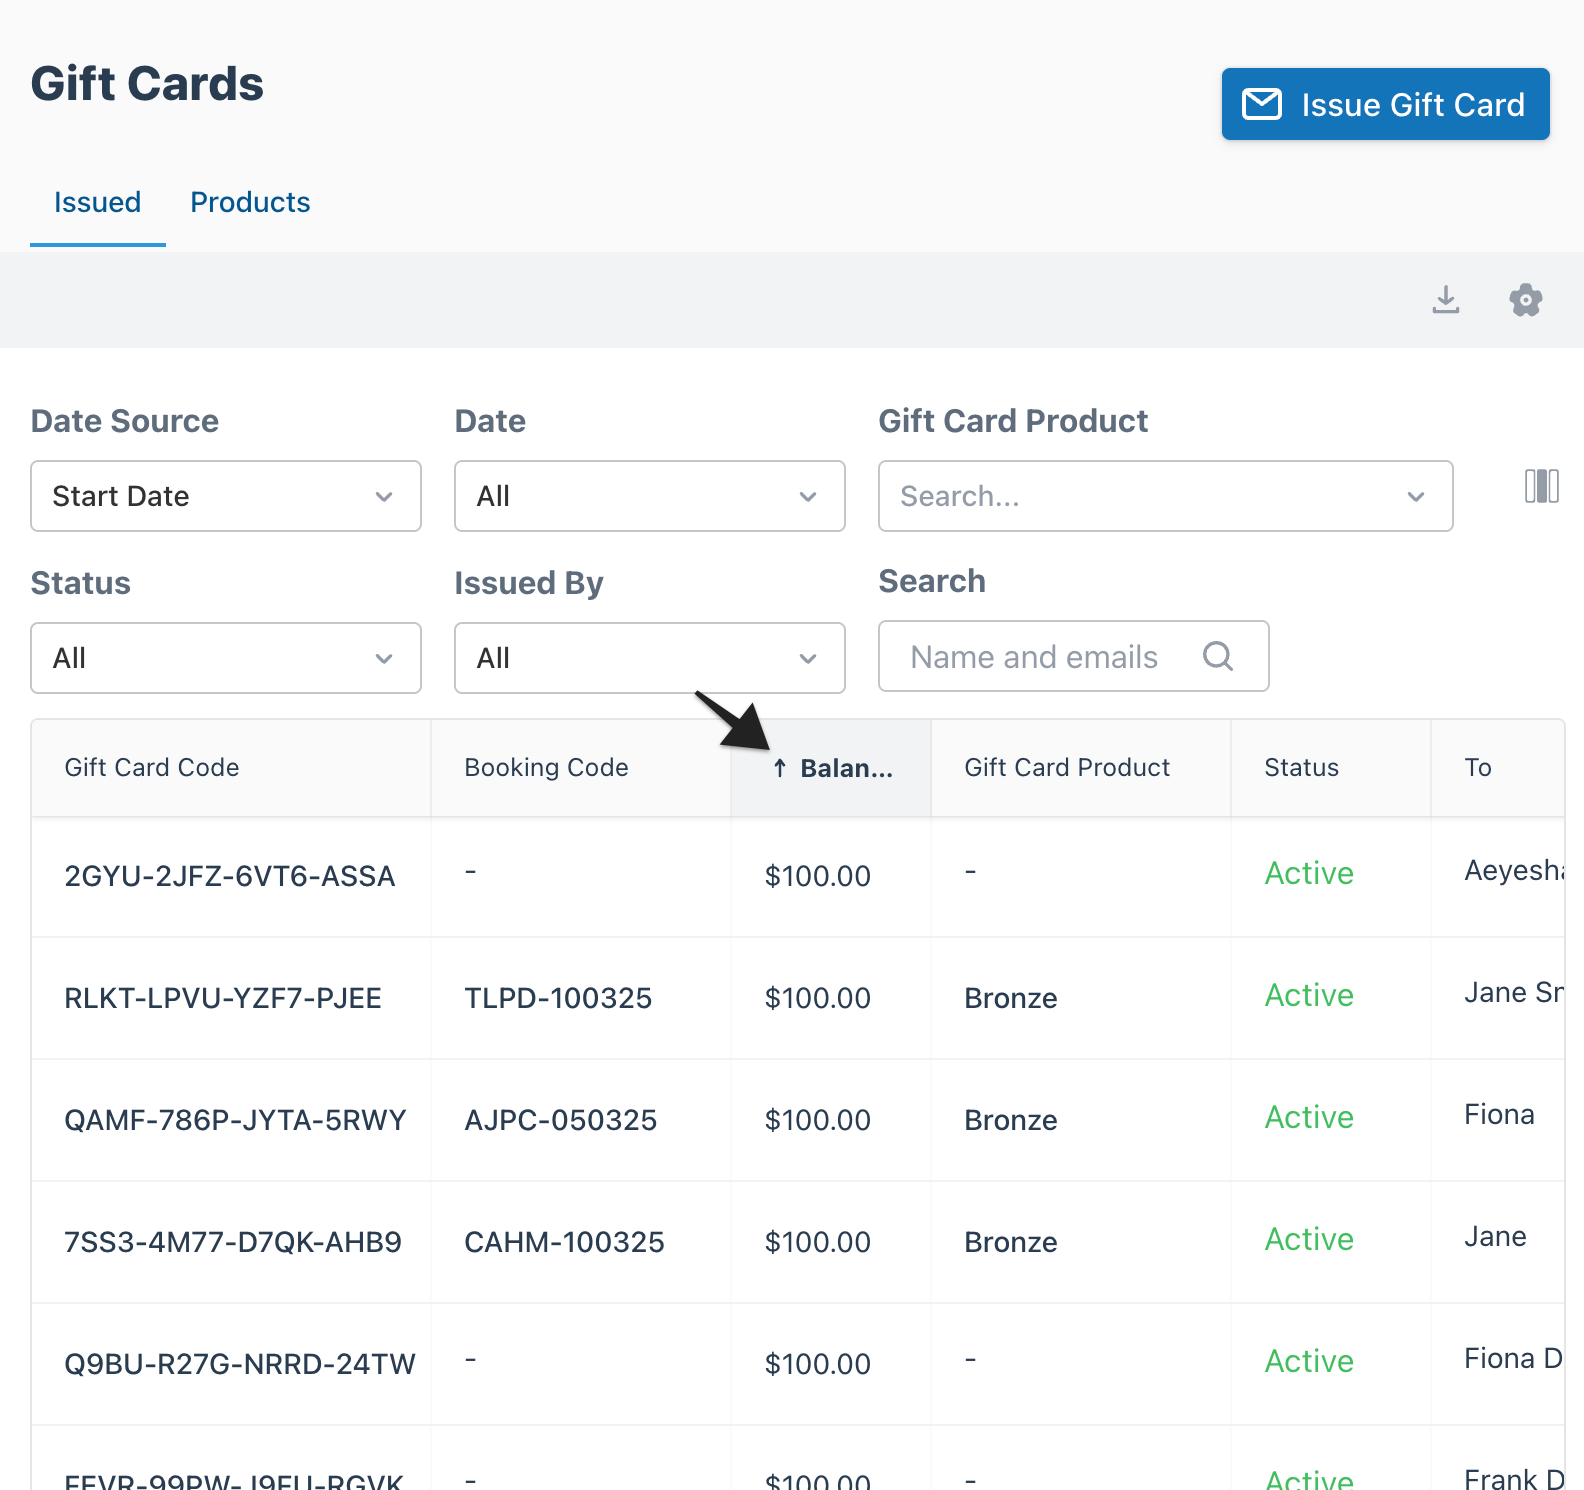1584x1490 pixels.
Task: Select gift card code 7SS3-4M77-D7QK-AHB9
Action: (233, 1242)
